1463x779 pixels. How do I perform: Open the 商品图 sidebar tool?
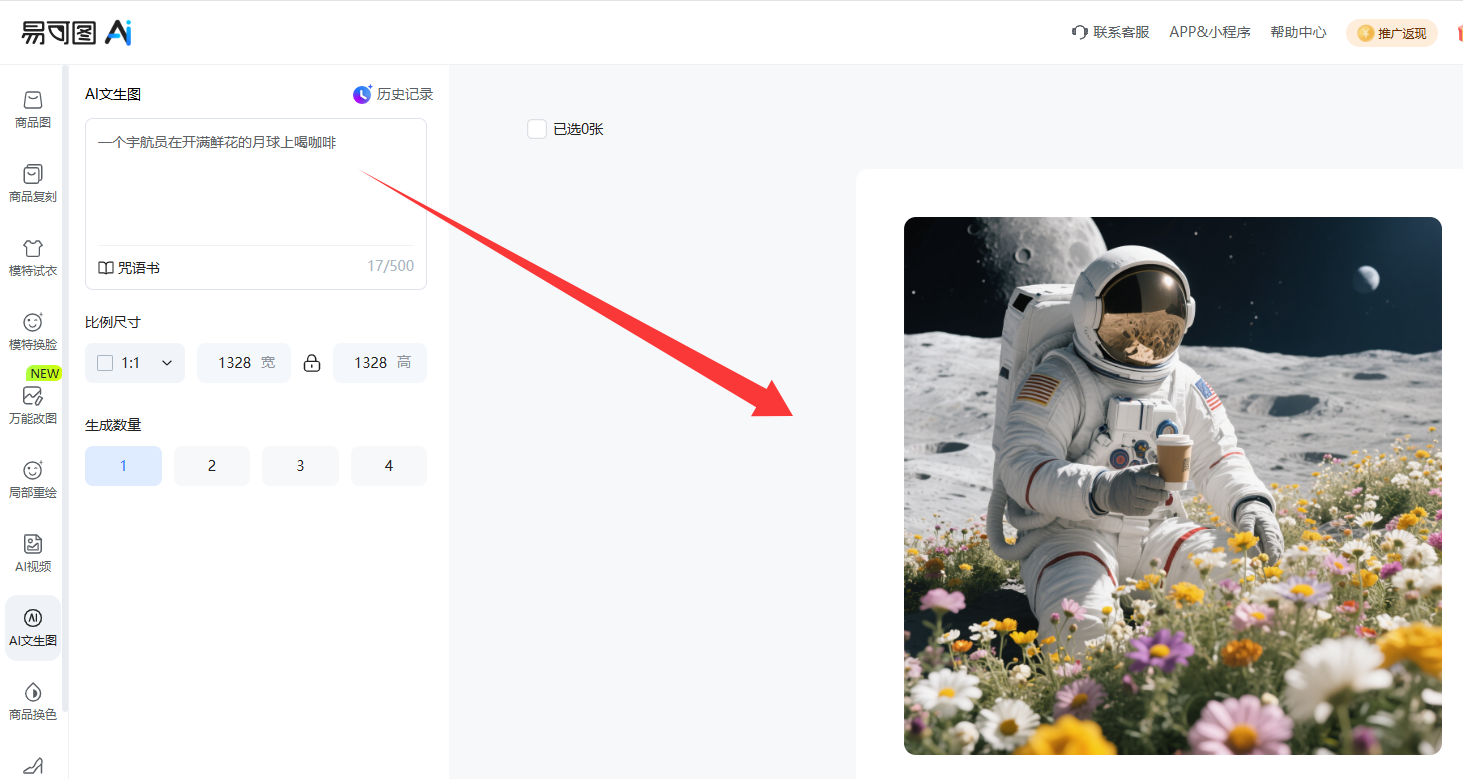tap(33, 110)
